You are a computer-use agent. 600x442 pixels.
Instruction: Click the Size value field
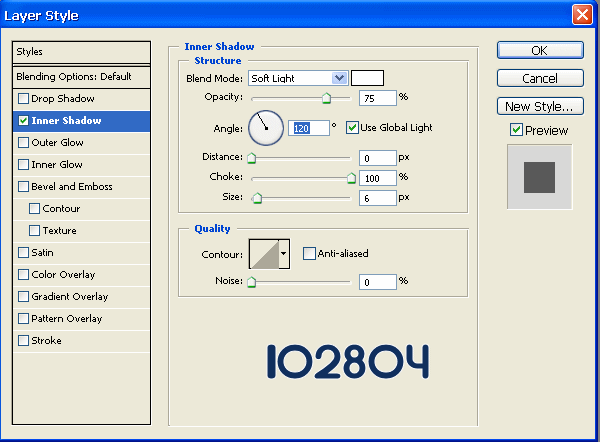378,198
